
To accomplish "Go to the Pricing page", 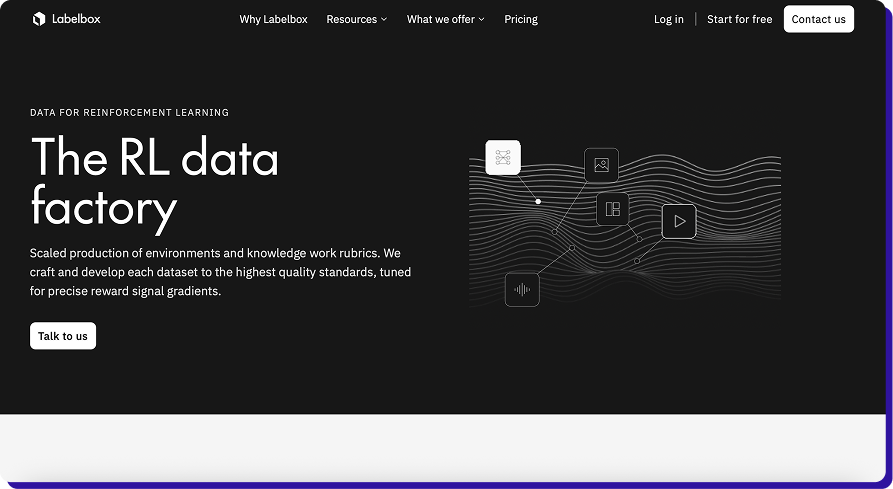I will (521, 19).
